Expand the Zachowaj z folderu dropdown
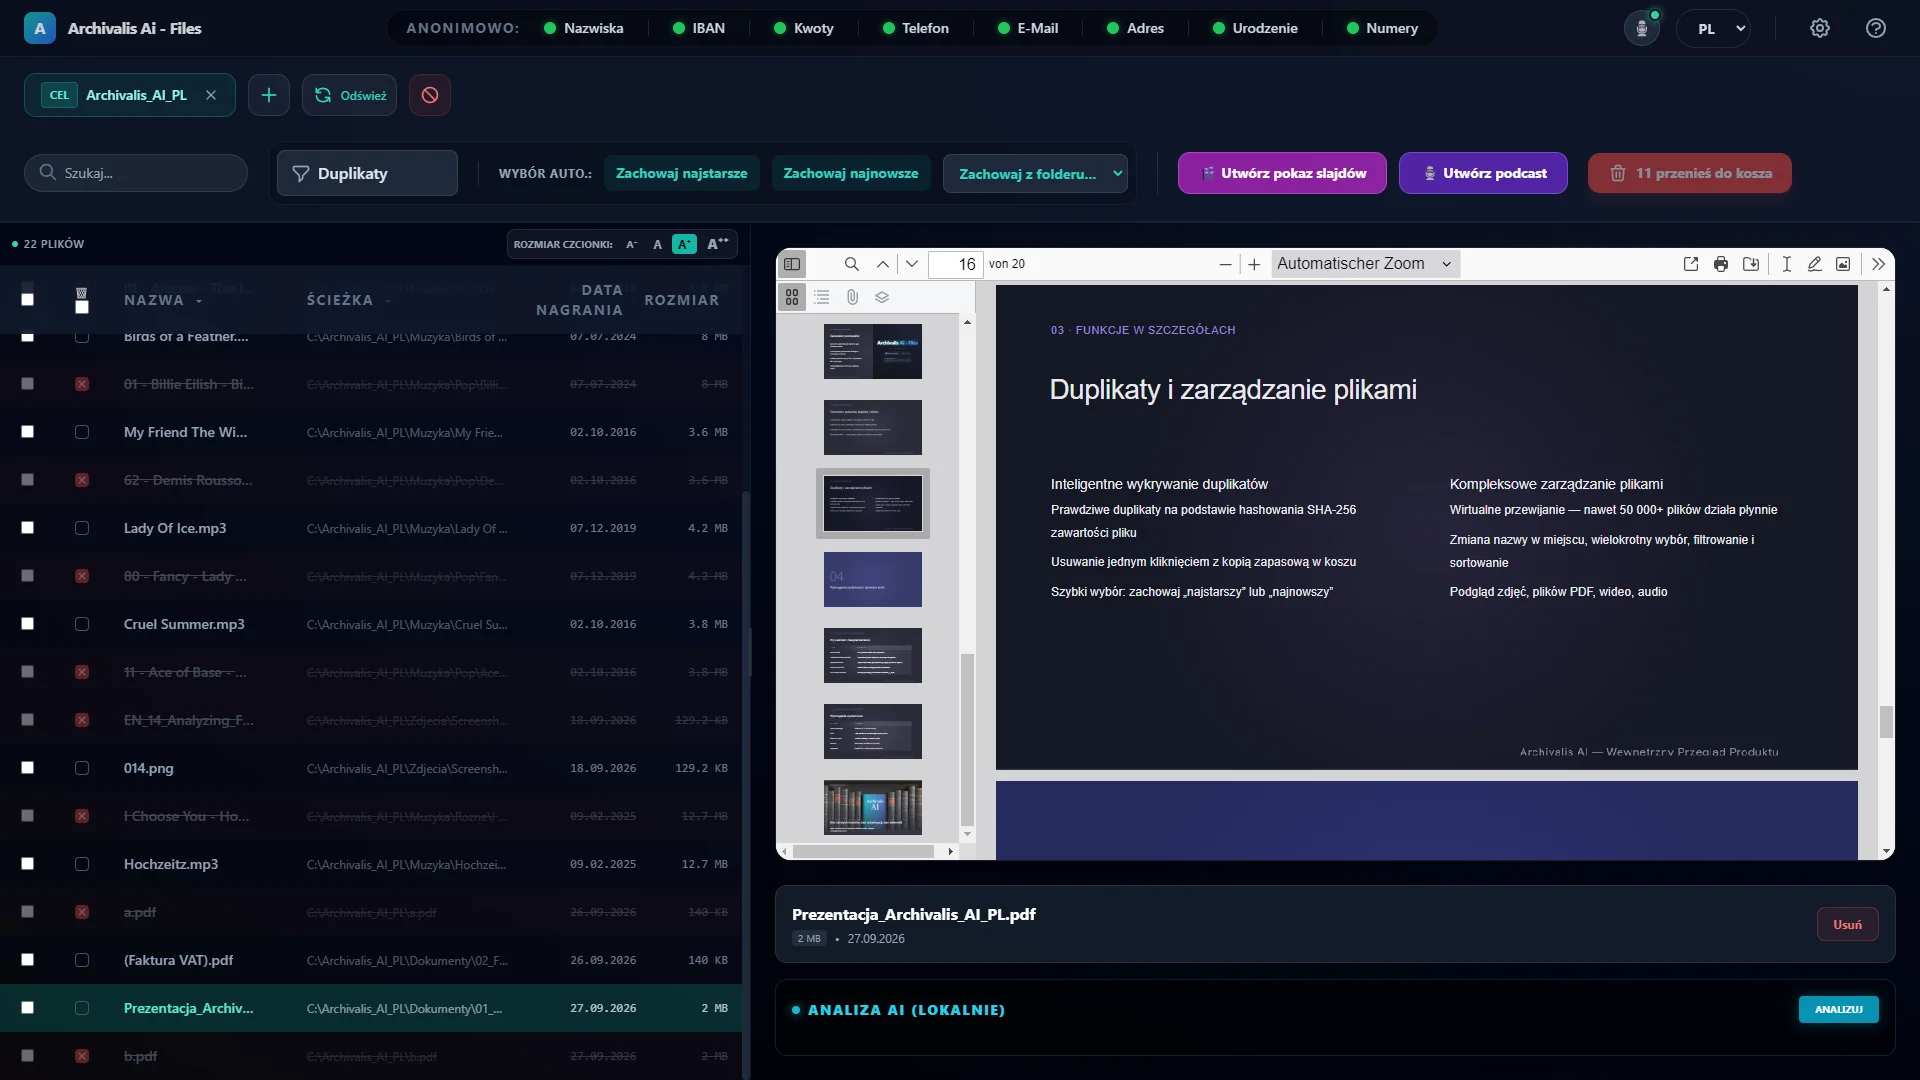Image resolution: width=1920 pixels, height=1080 pixels. click(x=1036, y=174)
